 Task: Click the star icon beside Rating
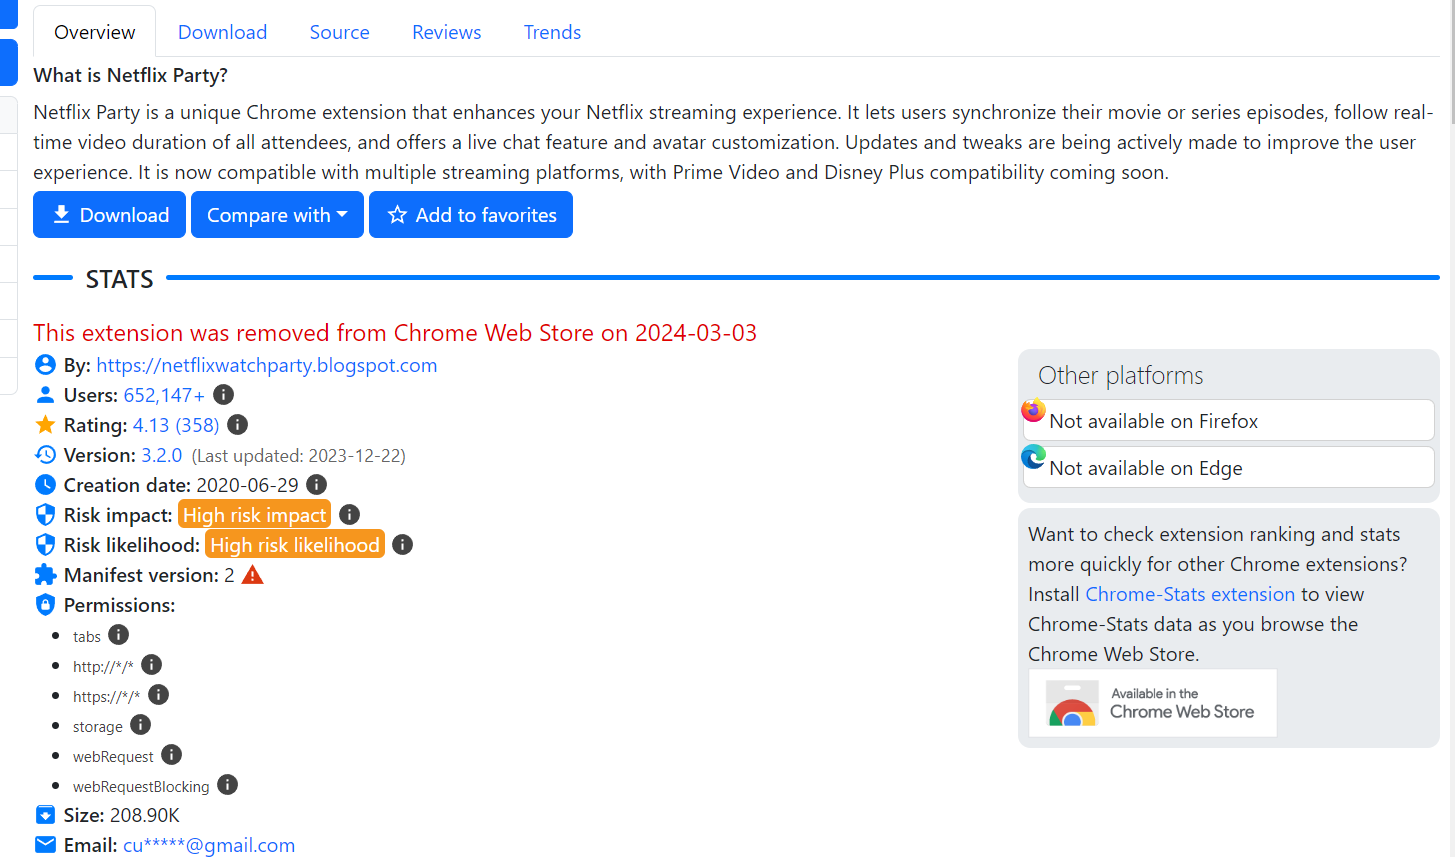point(45,425)
